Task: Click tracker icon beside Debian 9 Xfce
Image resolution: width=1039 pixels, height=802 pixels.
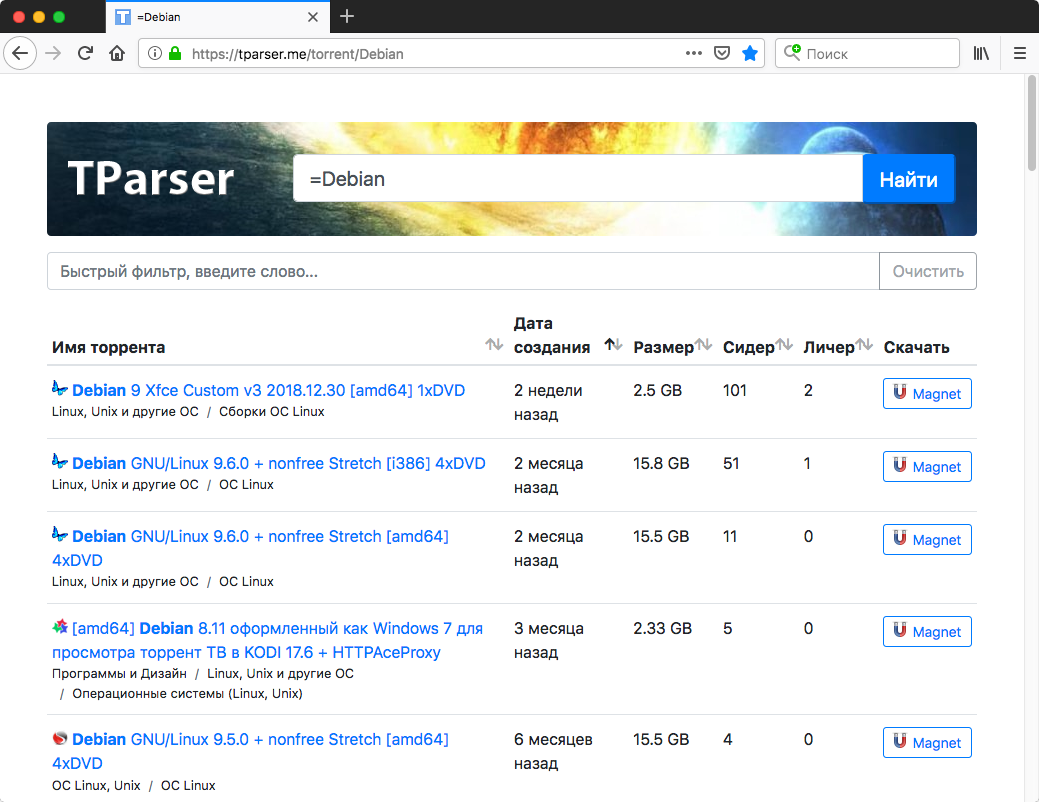Action: click(x=60, y=388)
